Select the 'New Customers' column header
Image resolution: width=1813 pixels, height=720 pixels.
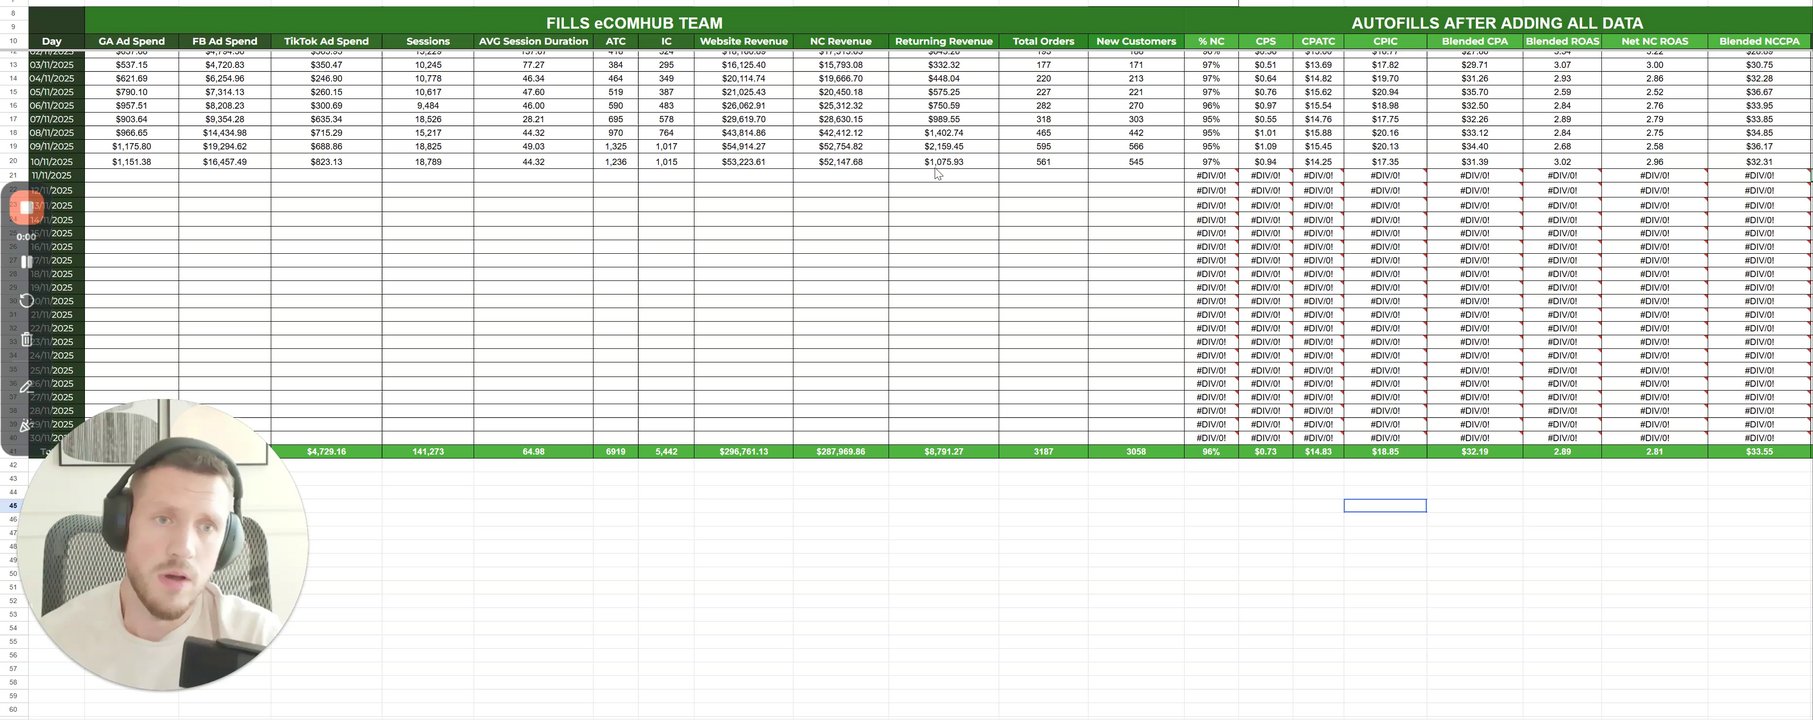1136,41
